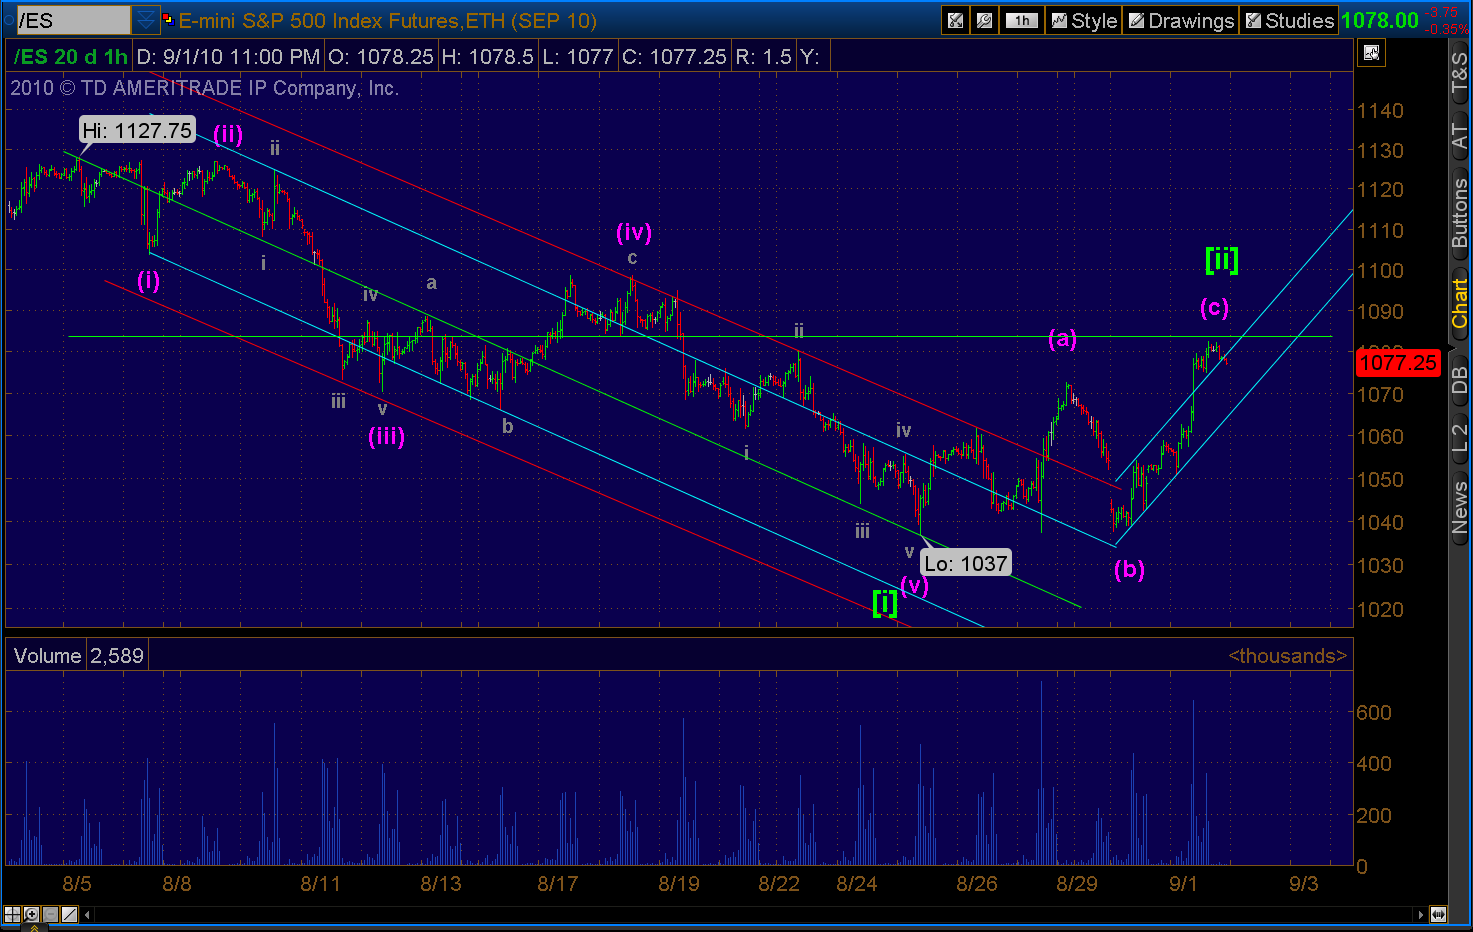Viewport: 1473px width, 932px height.
Task: Click the magenta (iii) wave label
Action: pos(387,436)
